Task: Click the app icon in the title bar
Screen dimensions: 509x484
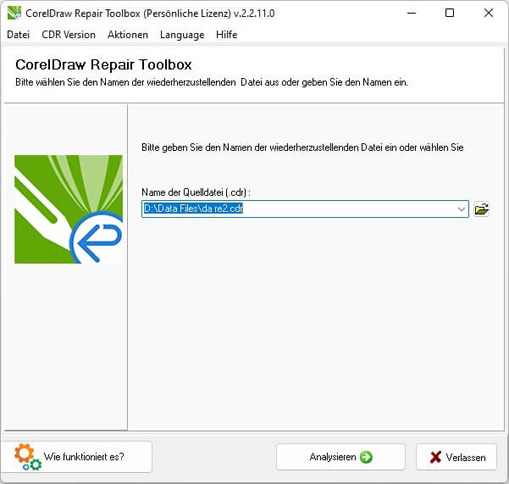Action: [14, 13]
